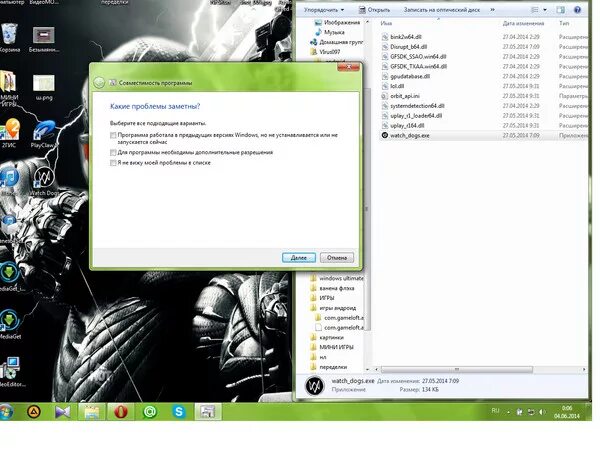The image size is (600, 450).
Task: Open Virus097 user folder in navigation pane
Action: [x=329, y=52]
